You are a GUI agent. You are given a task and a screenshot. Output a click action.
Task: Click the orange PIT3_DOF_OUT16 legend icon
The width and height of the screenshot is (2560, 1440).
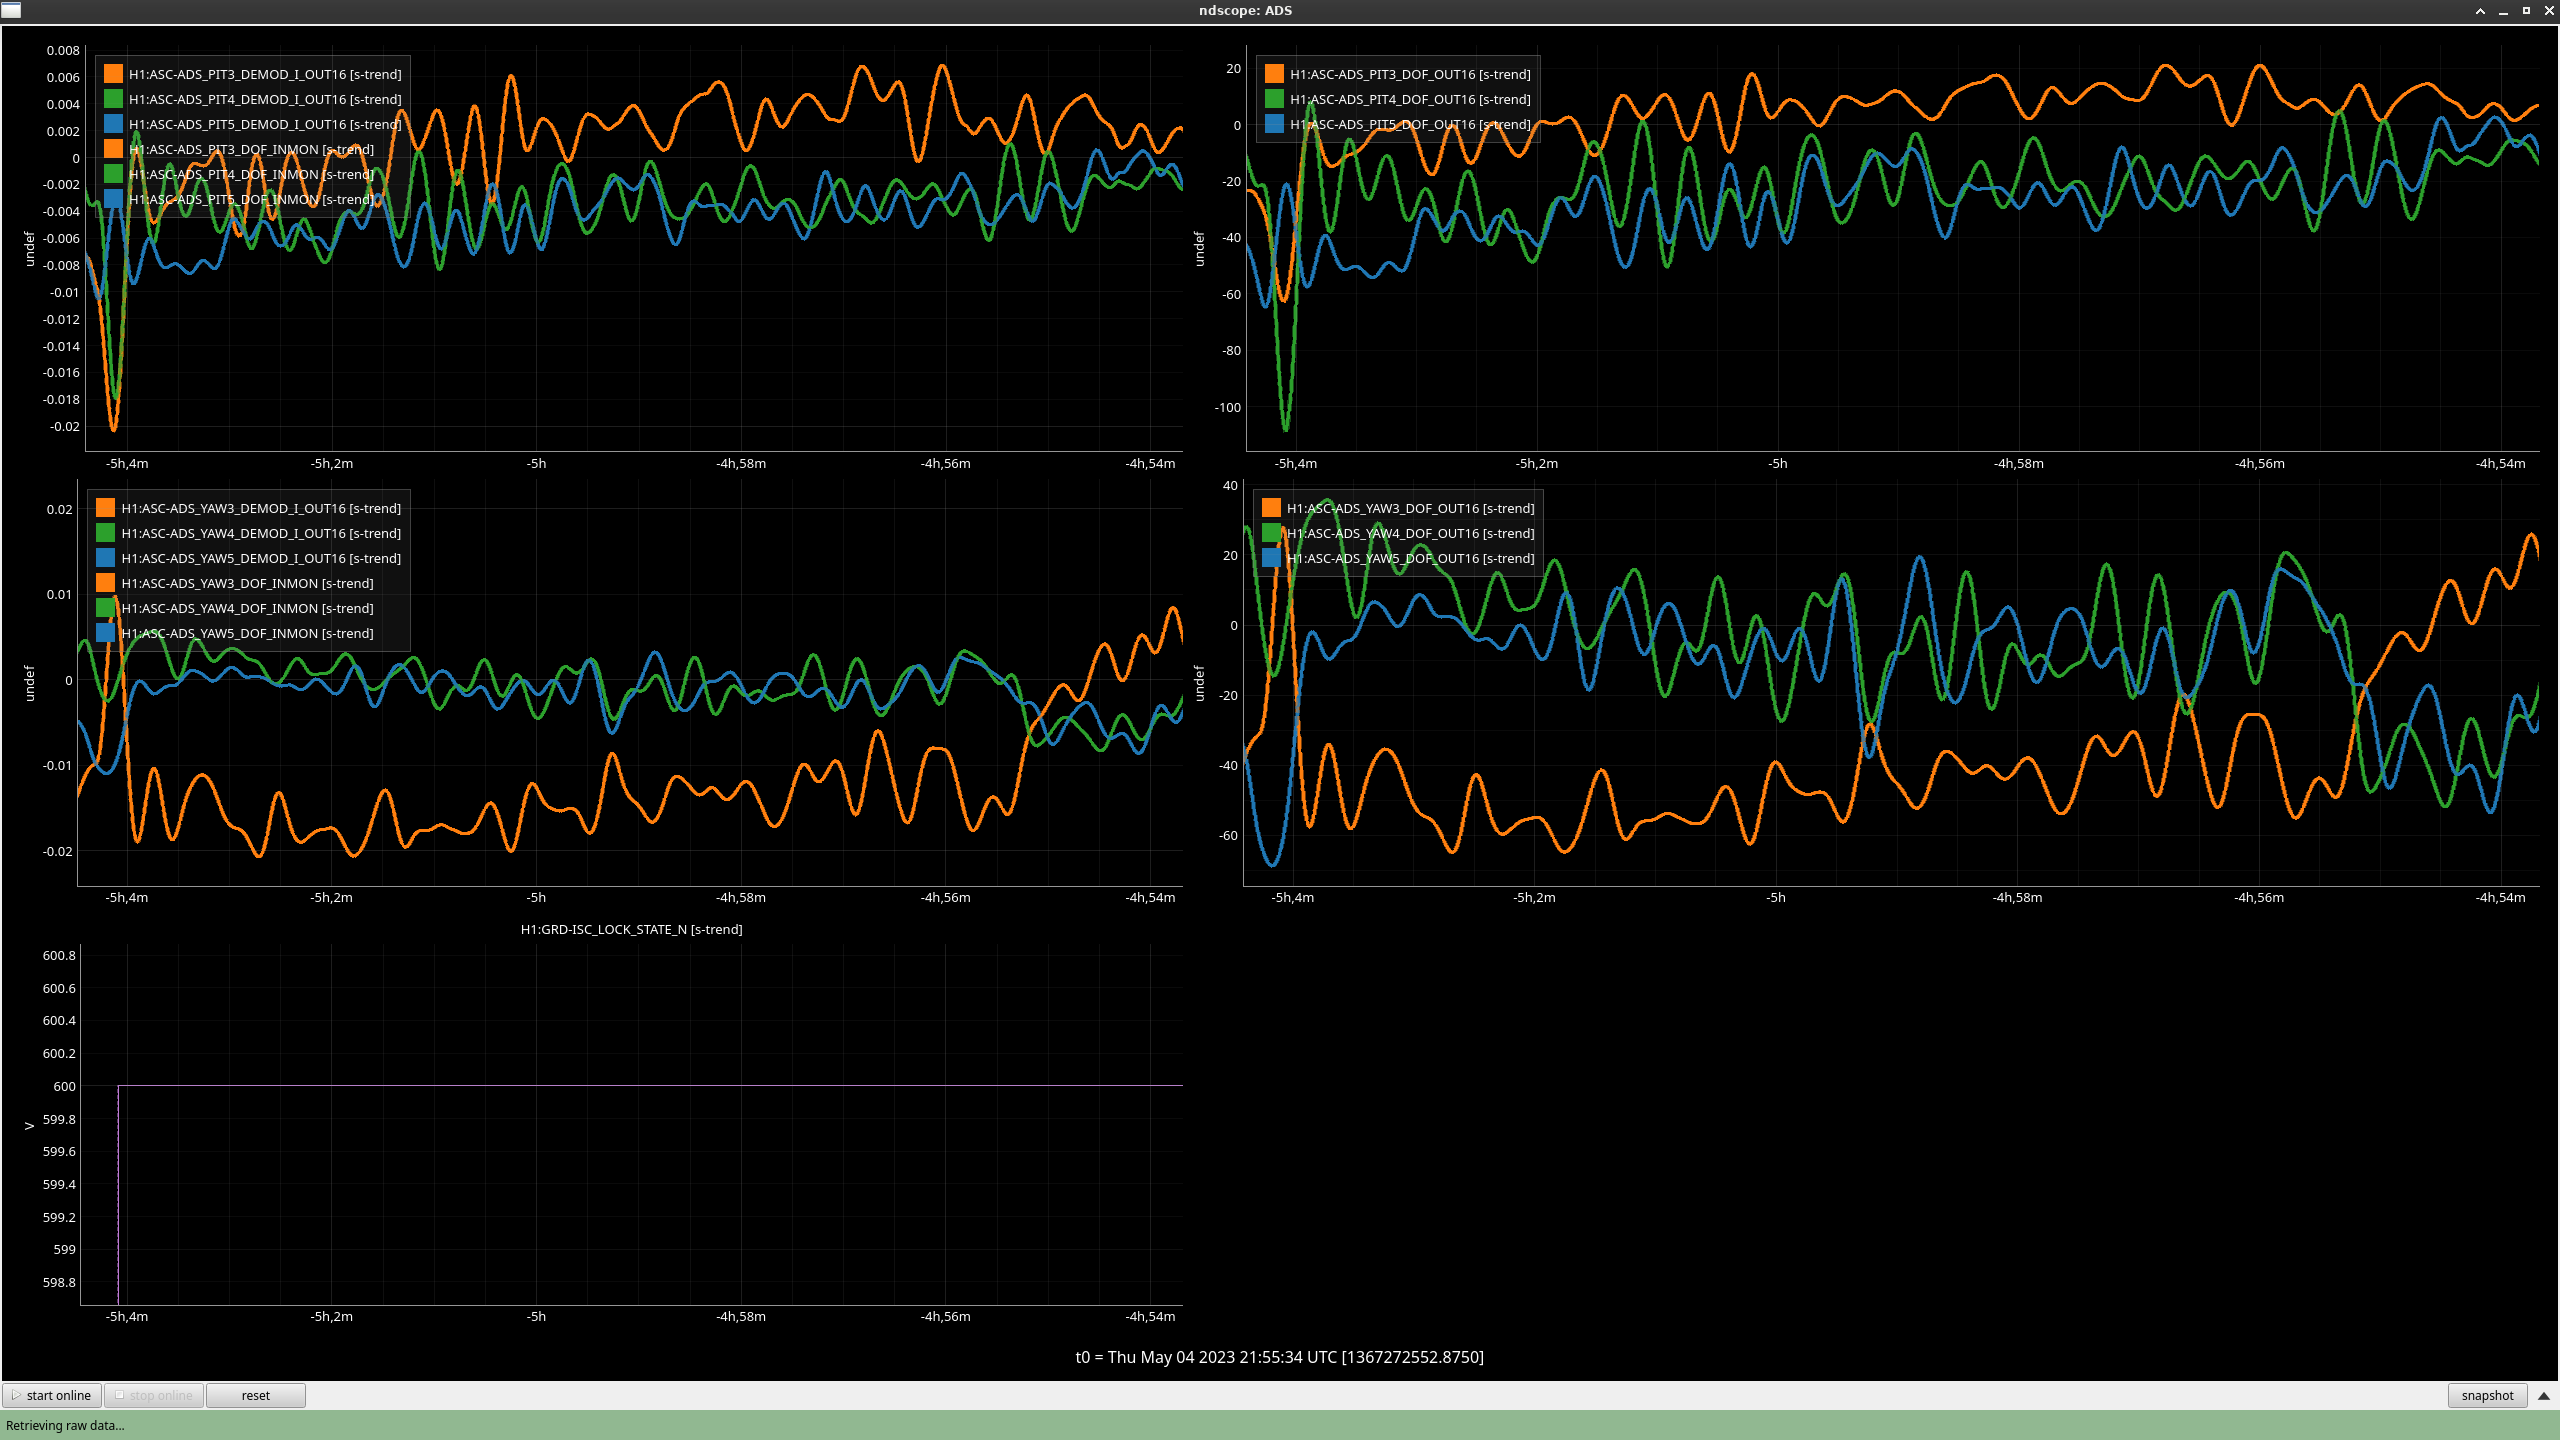(x=1274, y=74)
